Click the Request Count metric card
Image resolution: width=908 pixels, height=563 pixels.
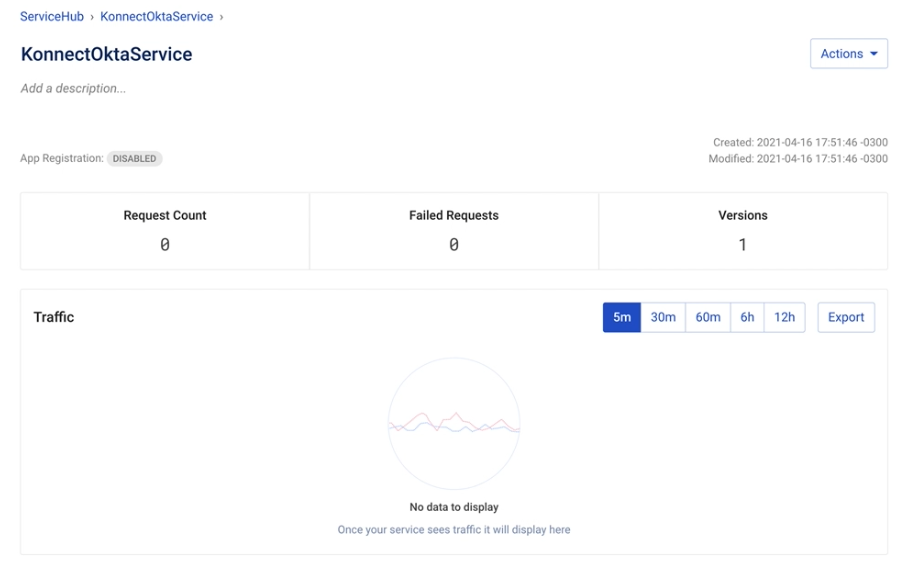pos(165,231)
